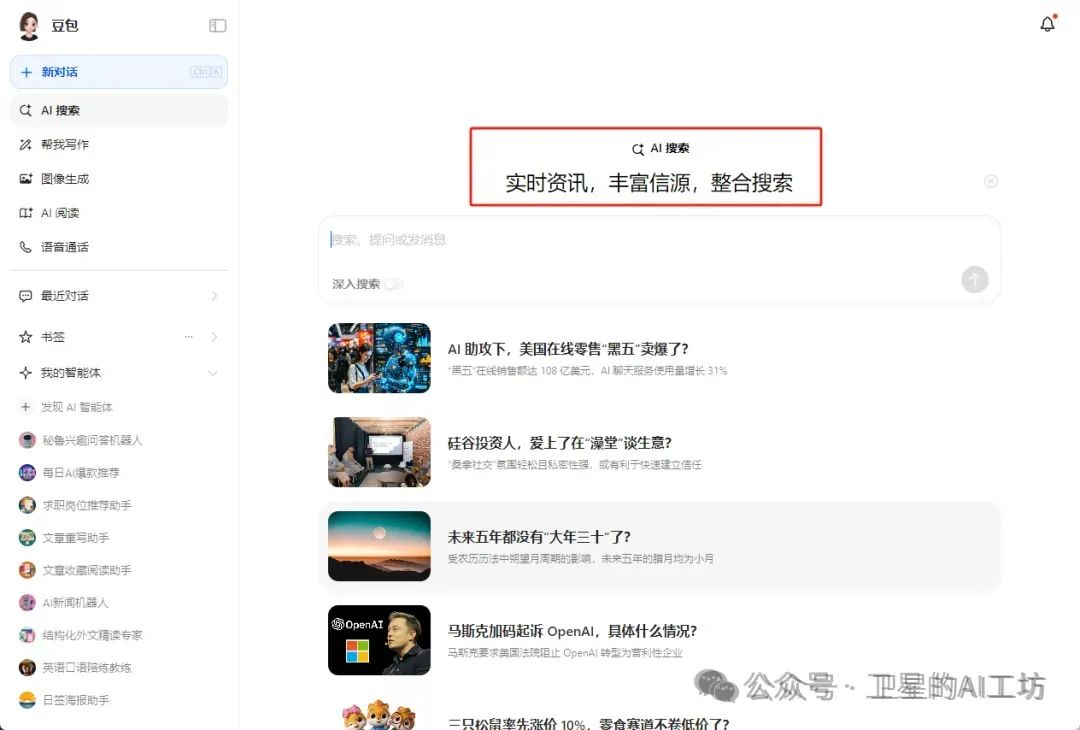Image resolution: width=1080 pixels, height=730 pixels.
Task: Start a 新对话 new chat
Action: click(x=119, y=72)
